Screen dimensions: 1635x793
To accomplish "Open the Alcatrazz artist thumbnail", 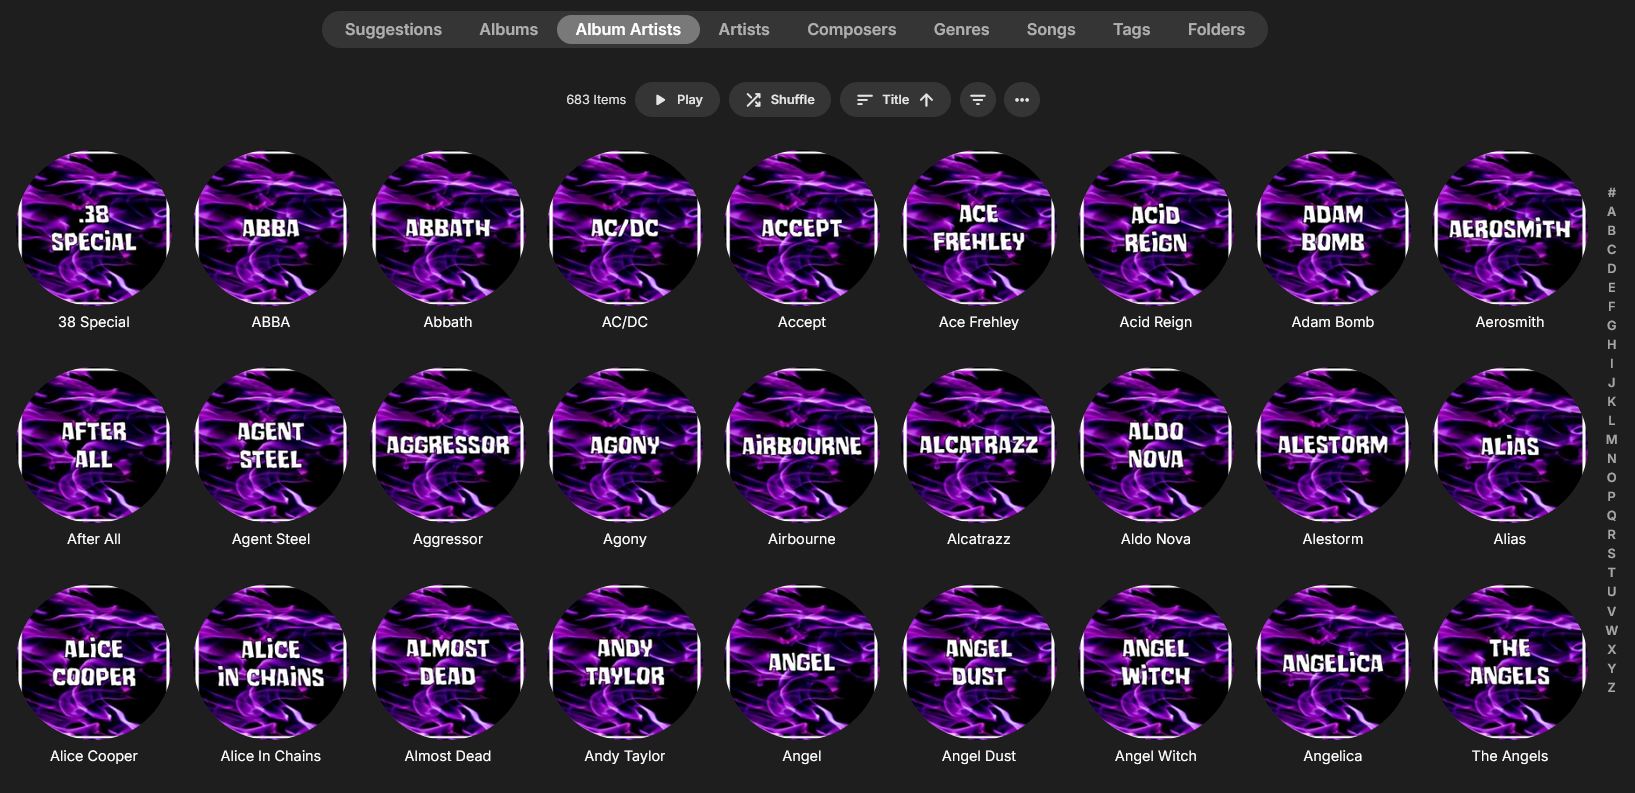I will click(x=979, y=445).
